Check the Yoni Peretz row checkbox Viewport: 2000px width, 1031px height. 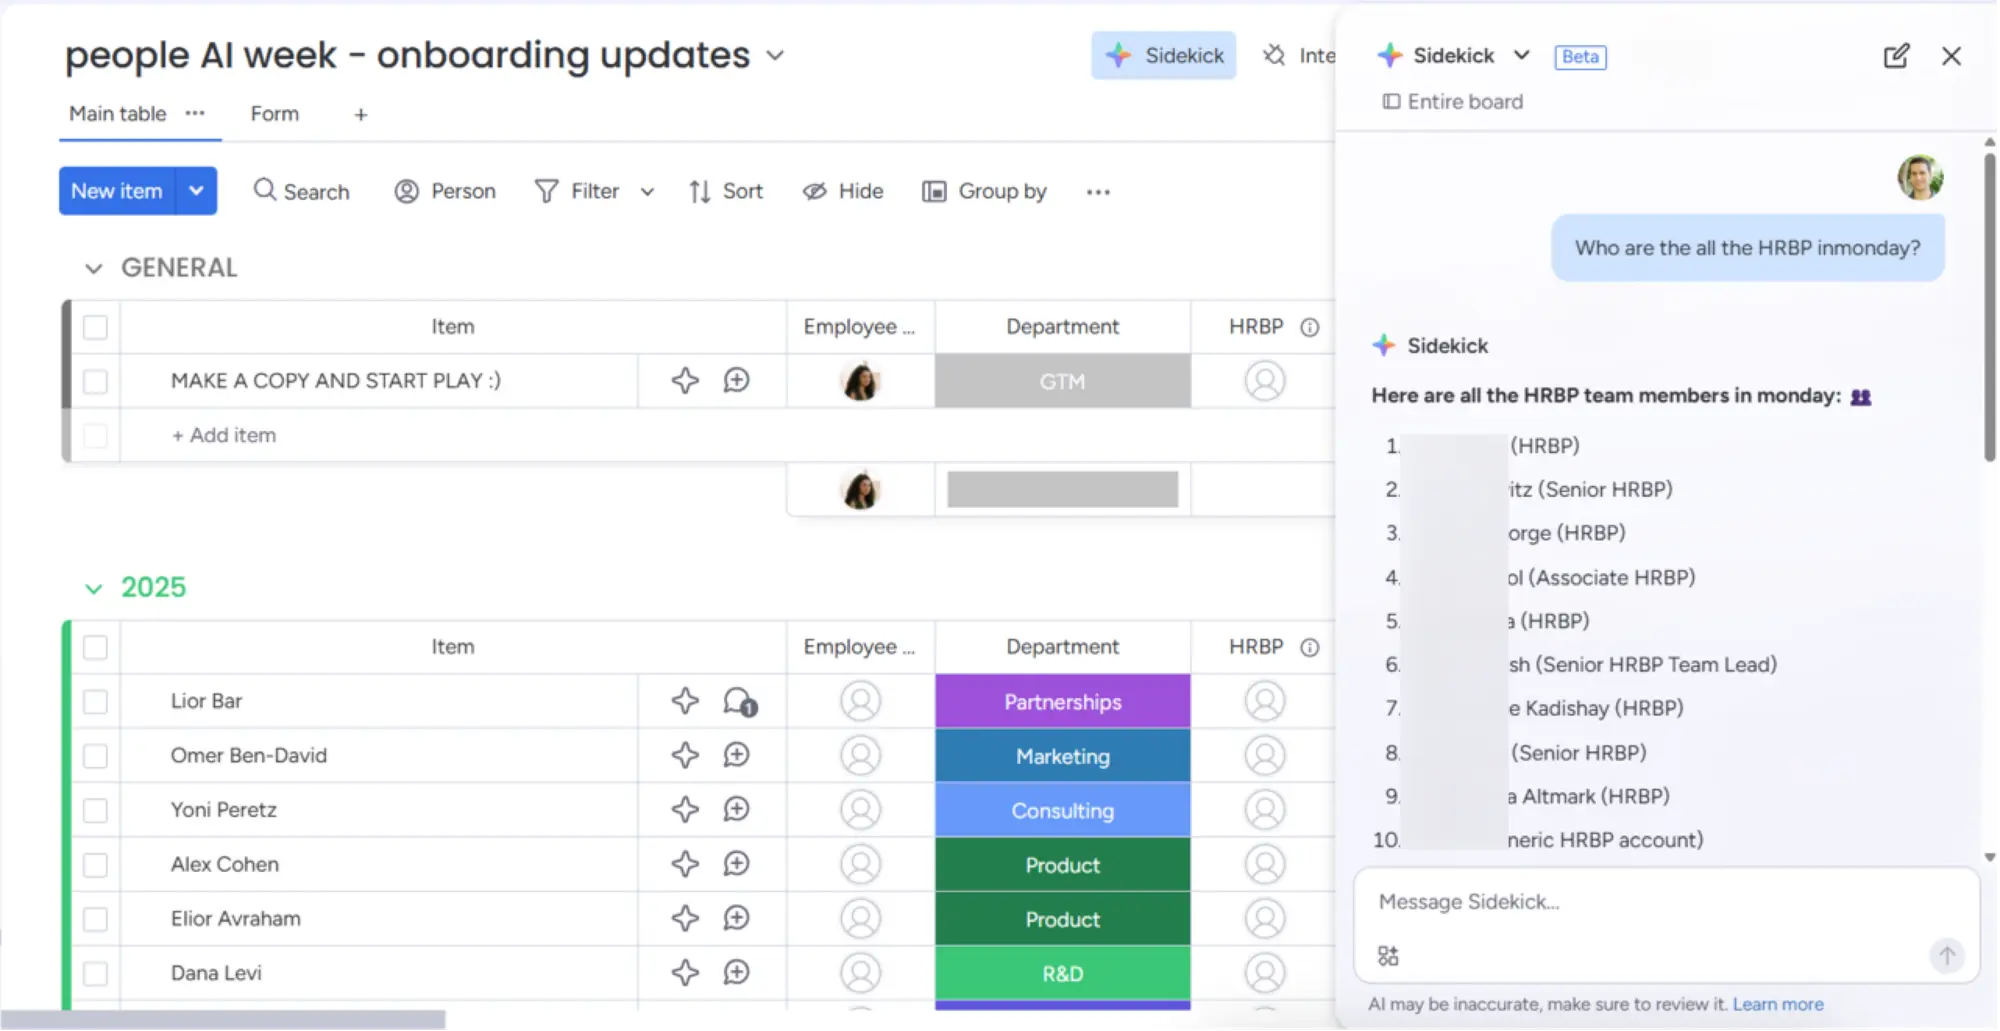[x=95, y=810]
